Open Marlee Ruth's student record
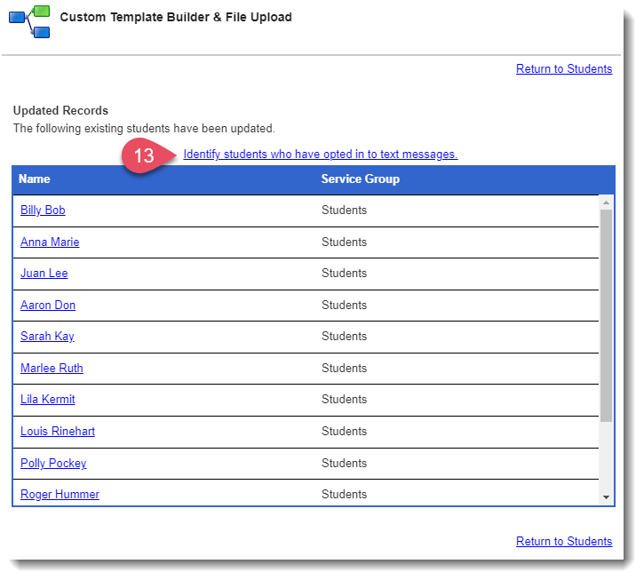 [52, 368]
